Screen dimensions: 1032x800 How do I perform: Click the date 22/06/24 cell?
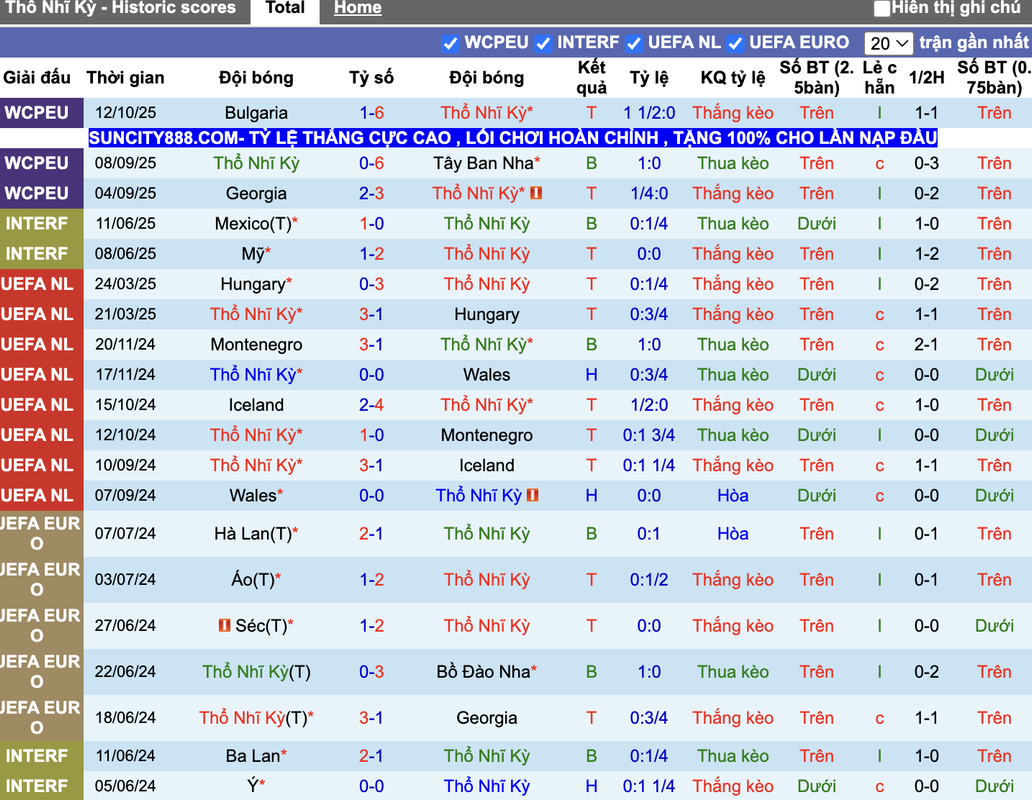125,672
